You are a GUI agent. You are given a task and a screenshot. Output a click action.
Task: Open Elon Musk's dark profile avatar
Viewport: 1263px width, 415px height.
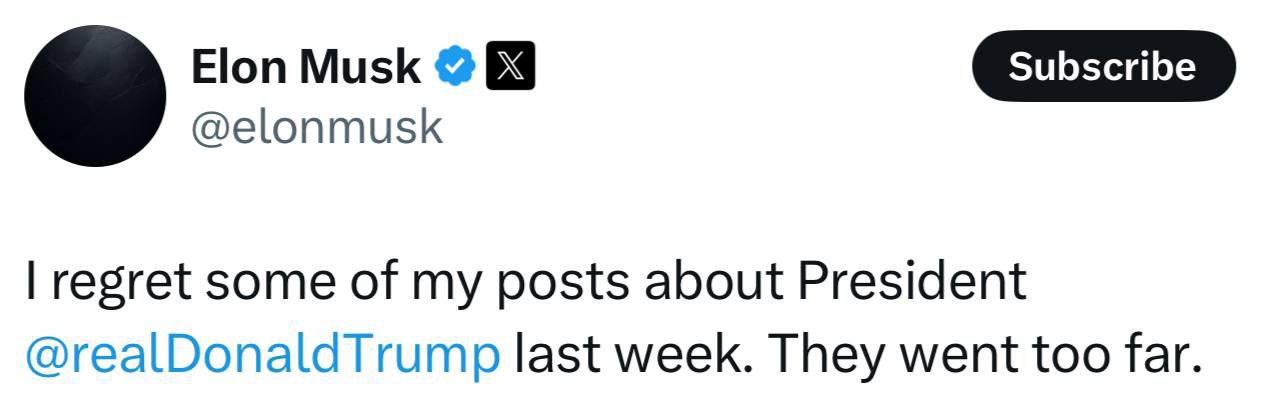[95, 97]
